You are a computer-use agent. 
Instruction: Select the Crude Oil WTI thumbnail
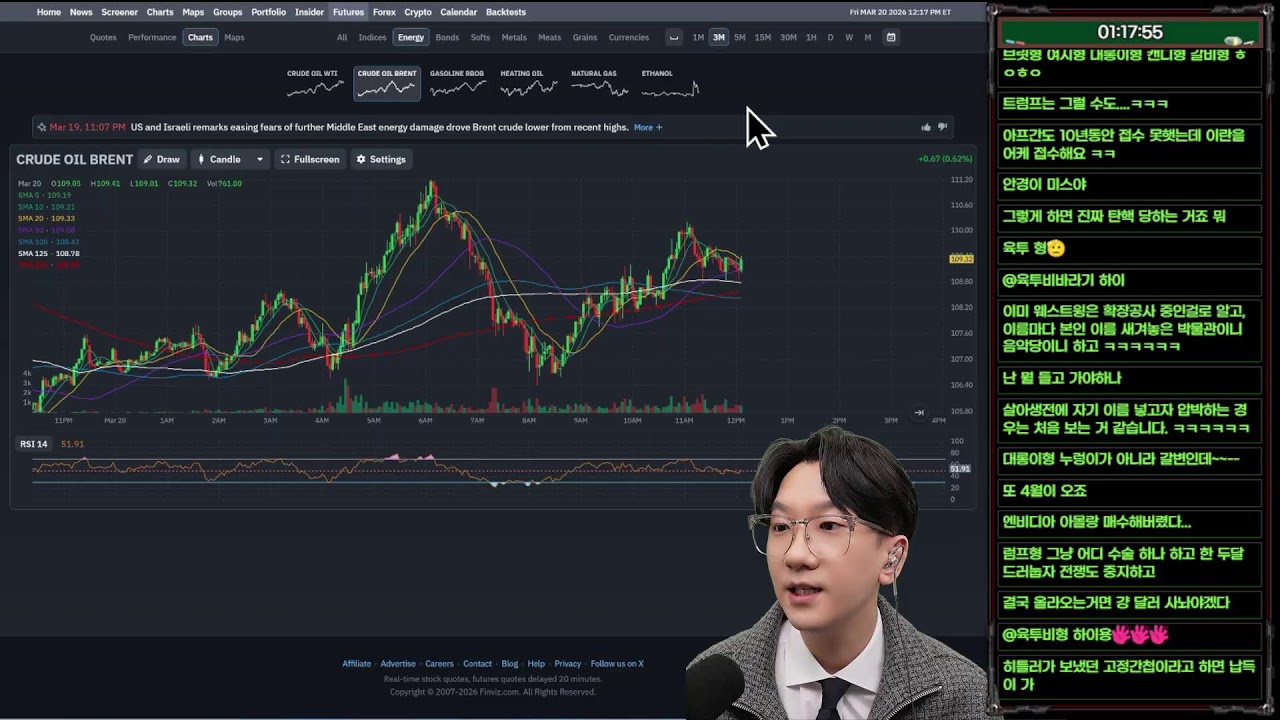[315, 84]
